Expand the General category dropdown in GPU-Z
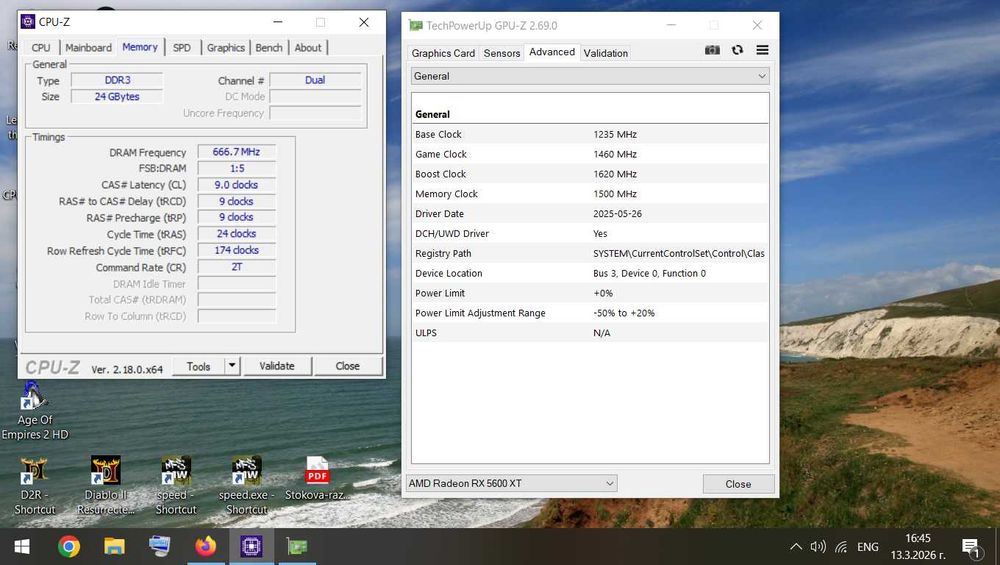 click(590, 76)
